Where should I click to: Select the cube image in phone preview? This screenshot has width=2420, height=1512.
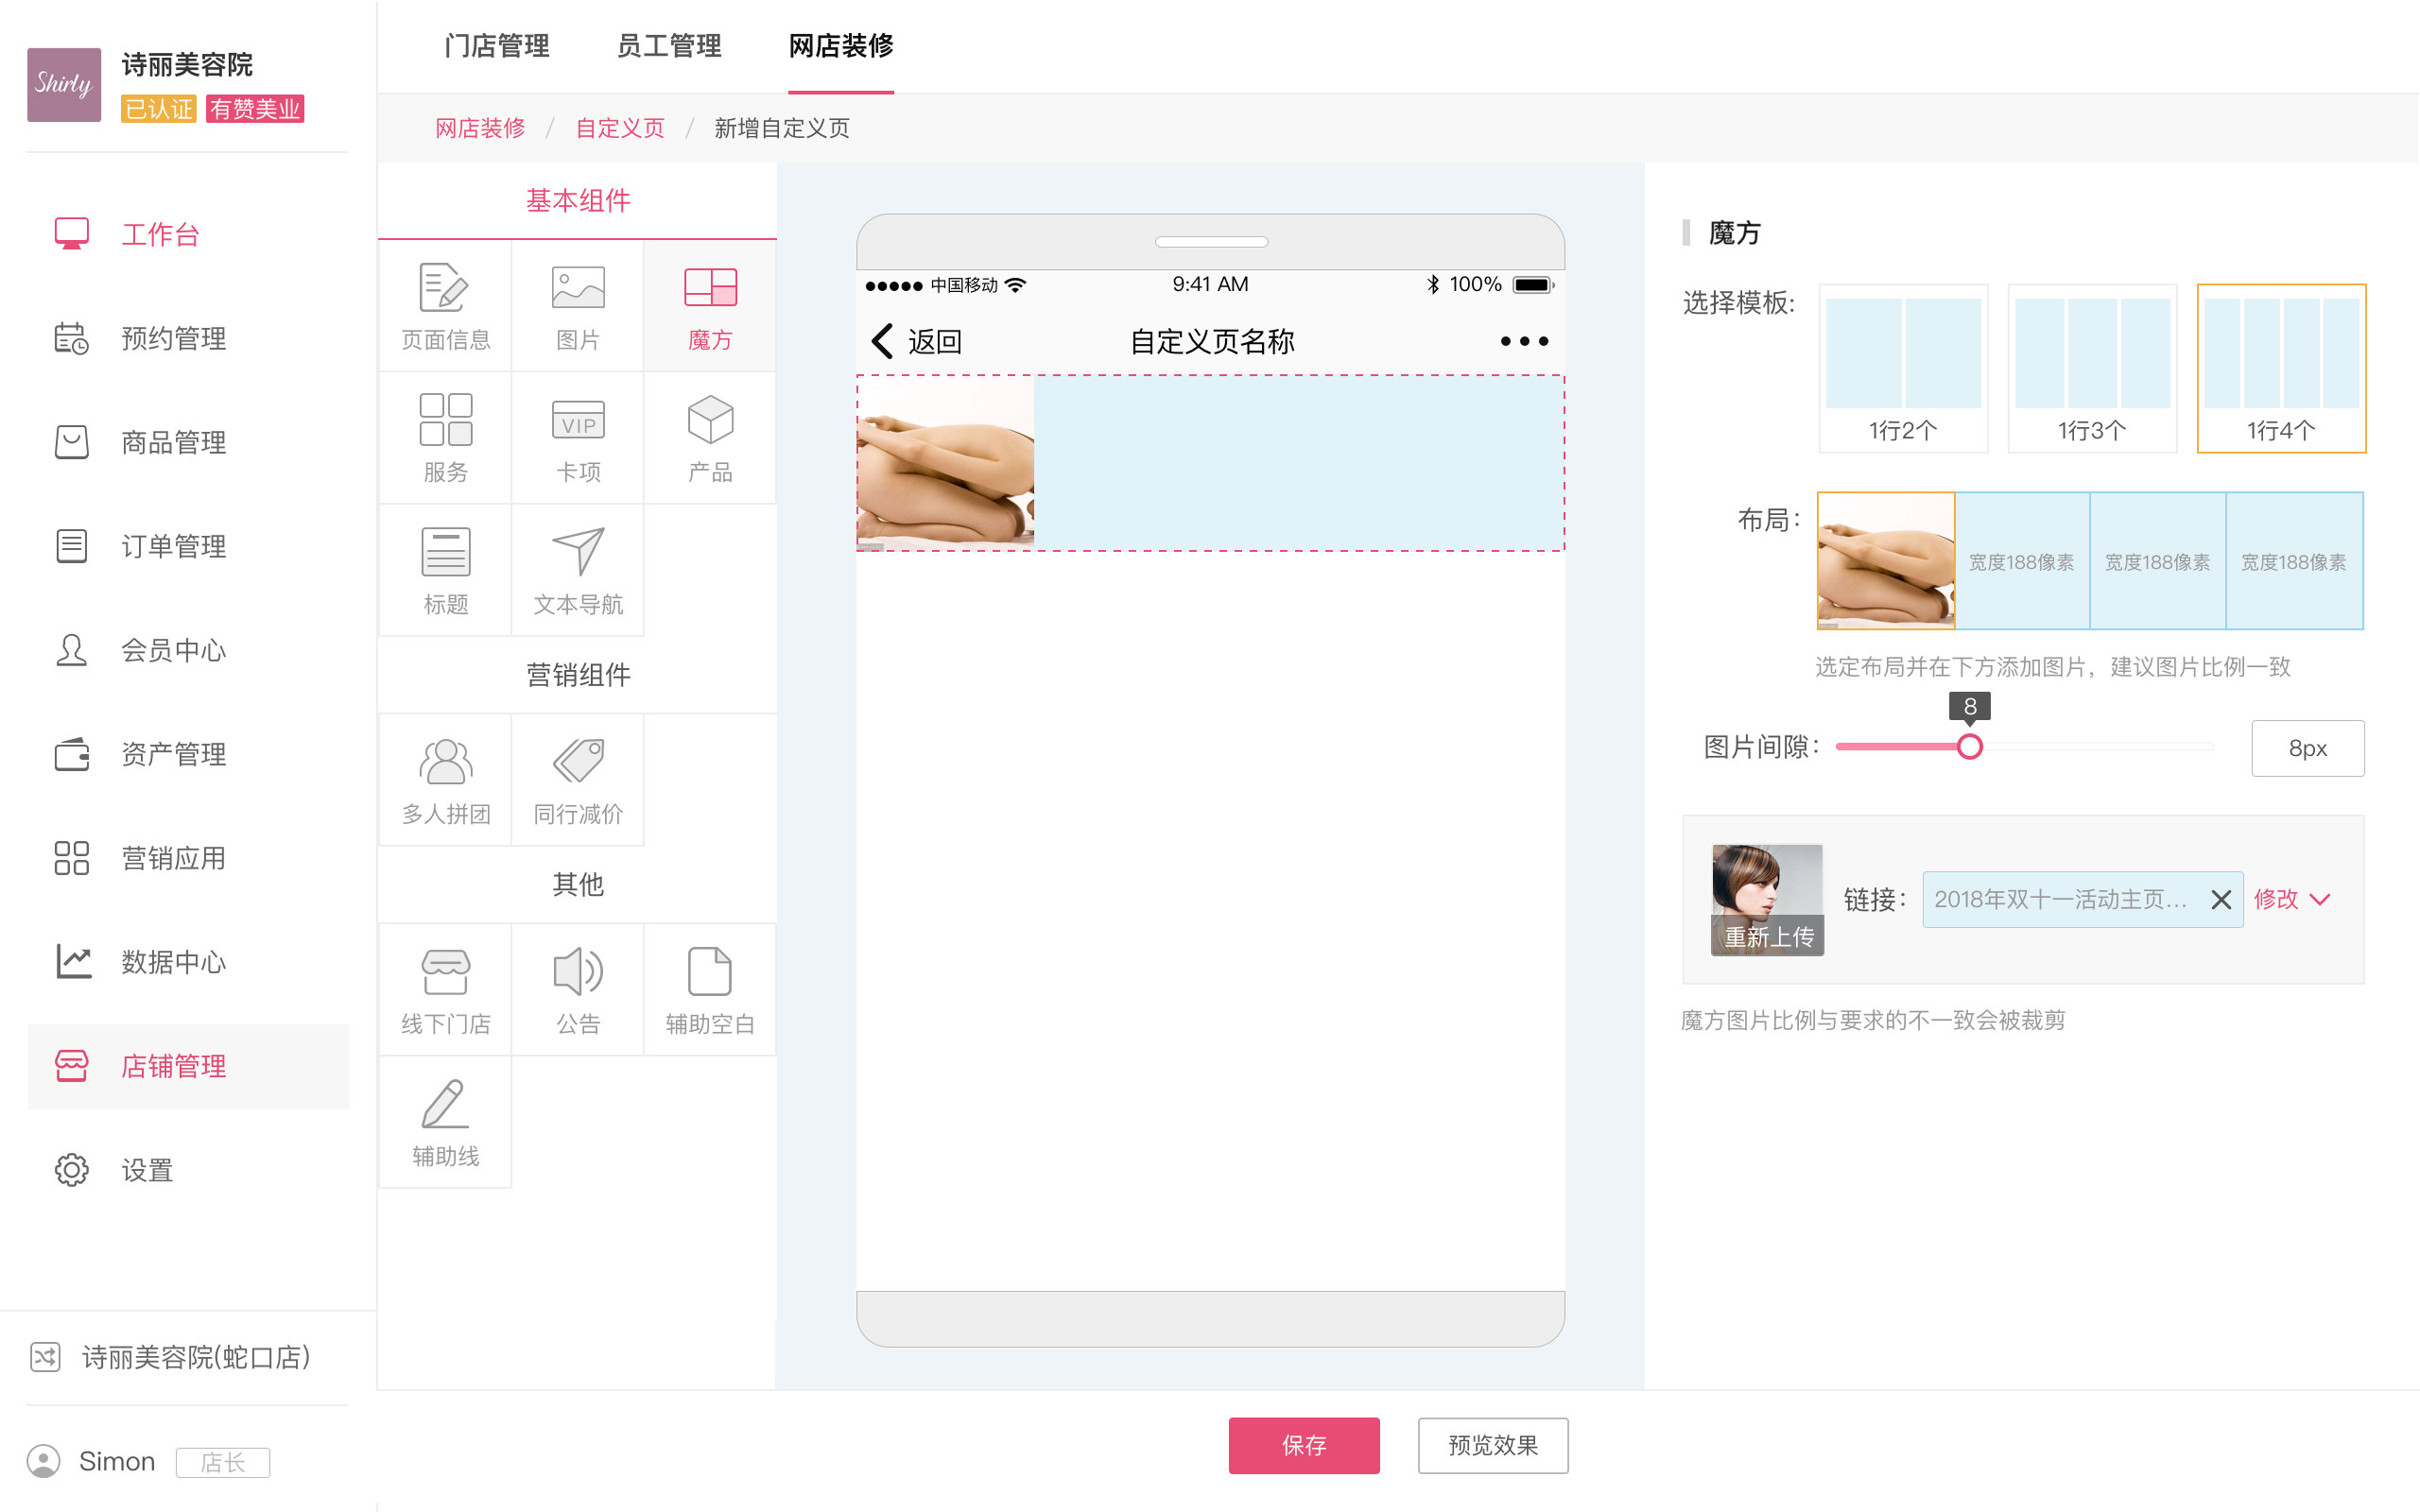pos(945,463)
